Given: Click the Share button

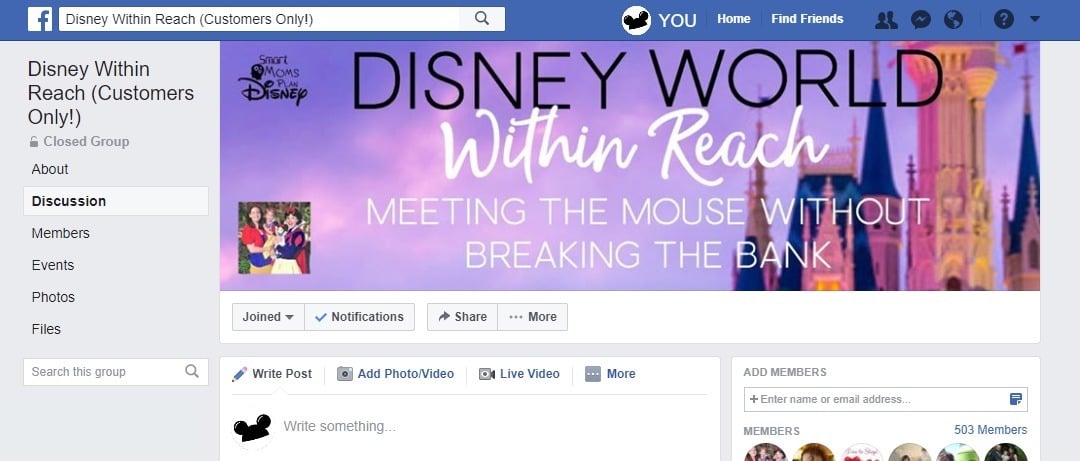Looking at the screenshot, I should pyautogui.click(x=462, y=317).
